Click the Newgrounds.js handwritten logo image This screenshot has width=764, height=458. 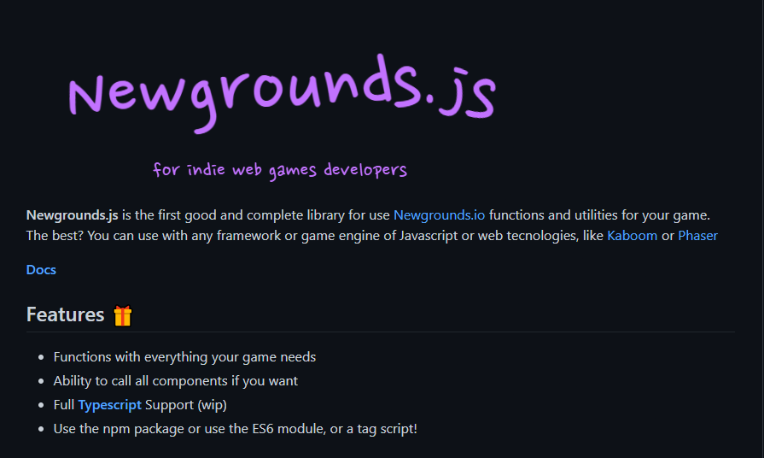pyautogui.click(x=282, y=94)
